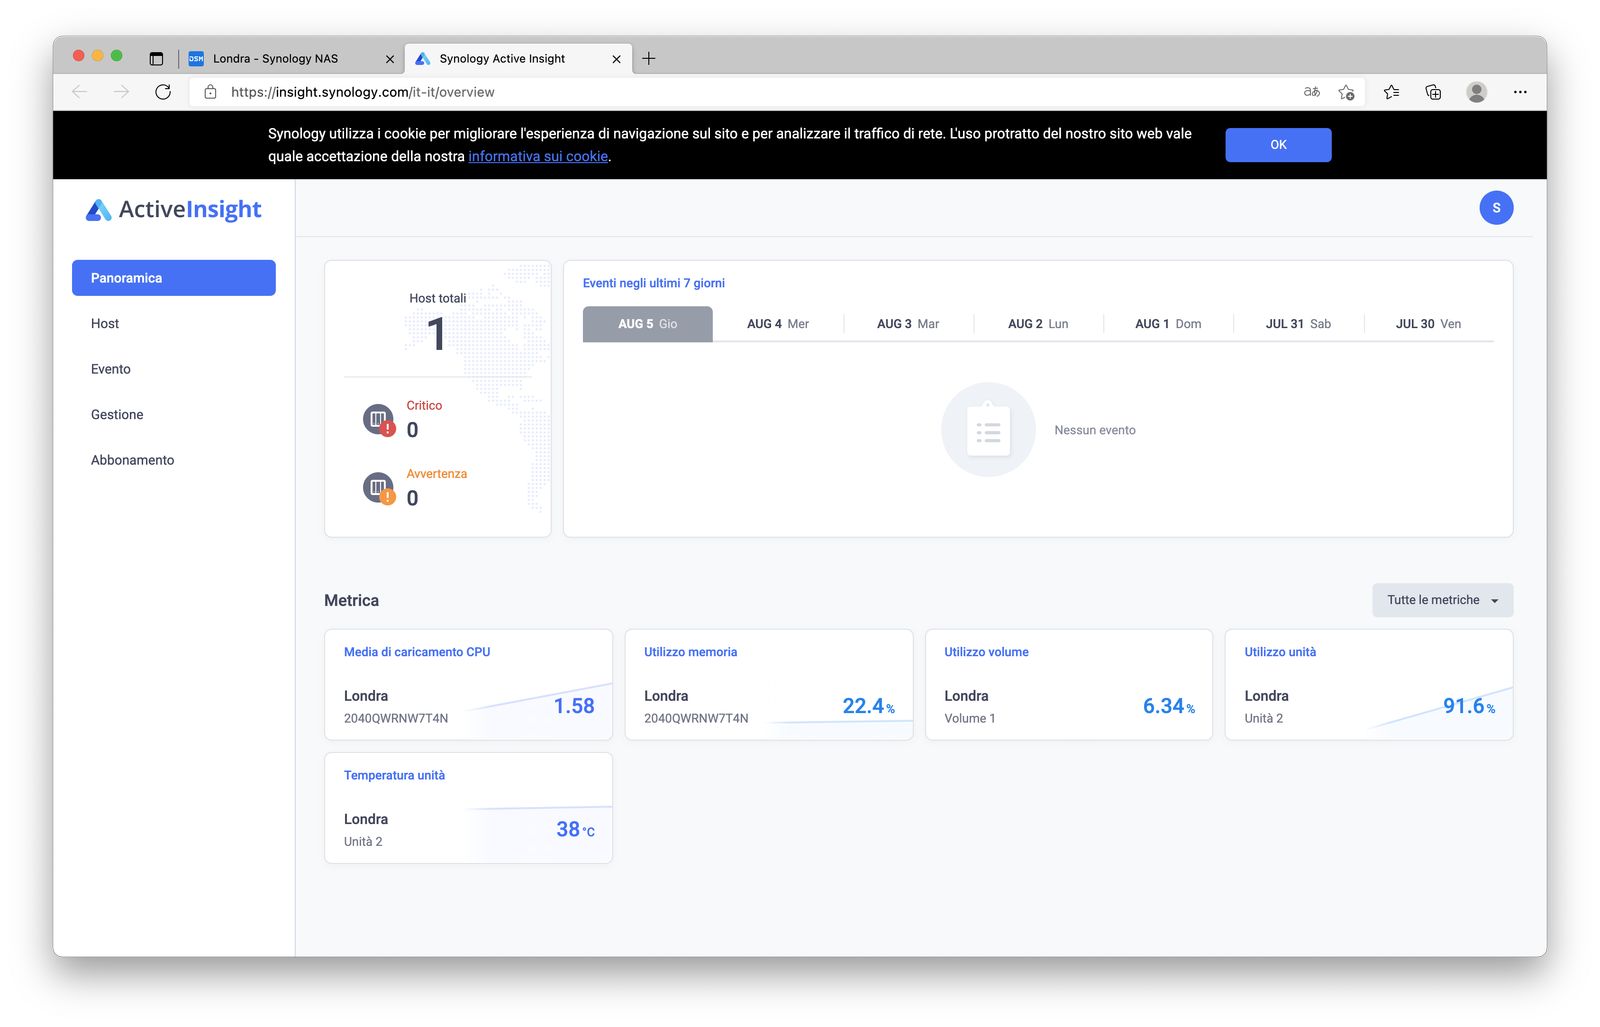Open a new browser tab with plus
1600x1027 pixels.
[x=649, y=58]
